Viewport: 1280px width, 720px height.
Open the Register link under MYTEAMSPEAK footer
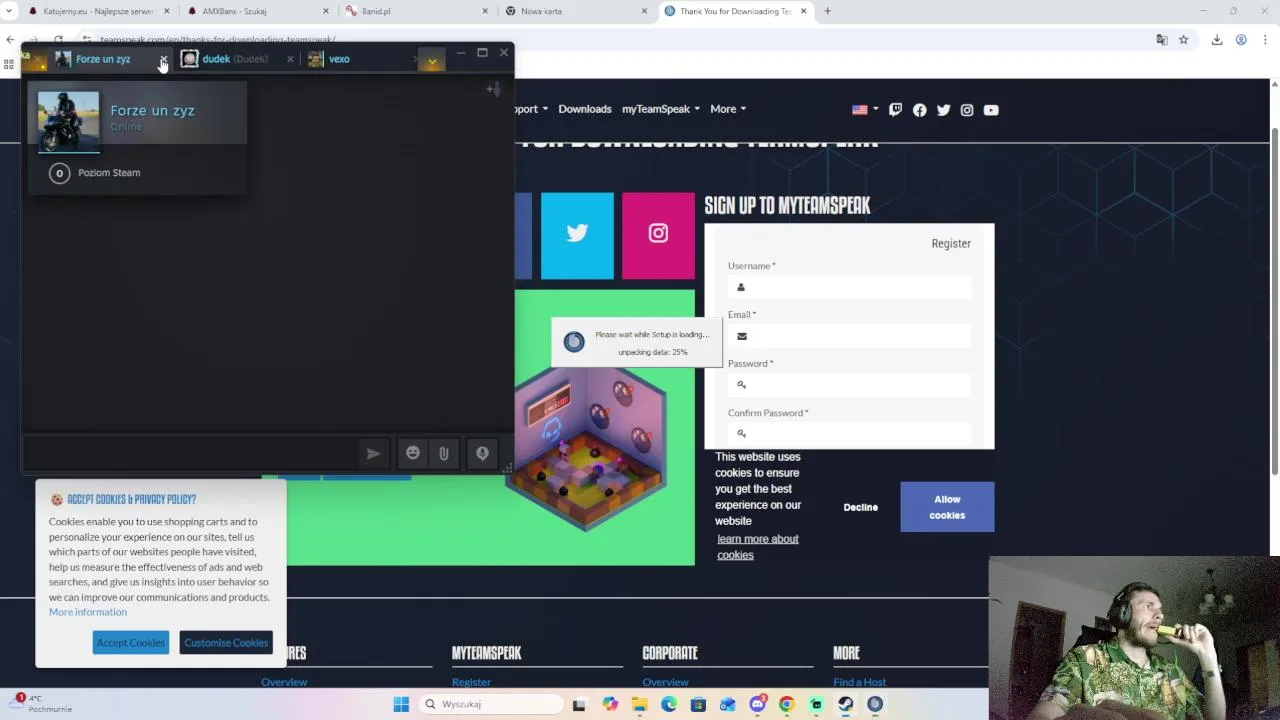click(471, 682)
